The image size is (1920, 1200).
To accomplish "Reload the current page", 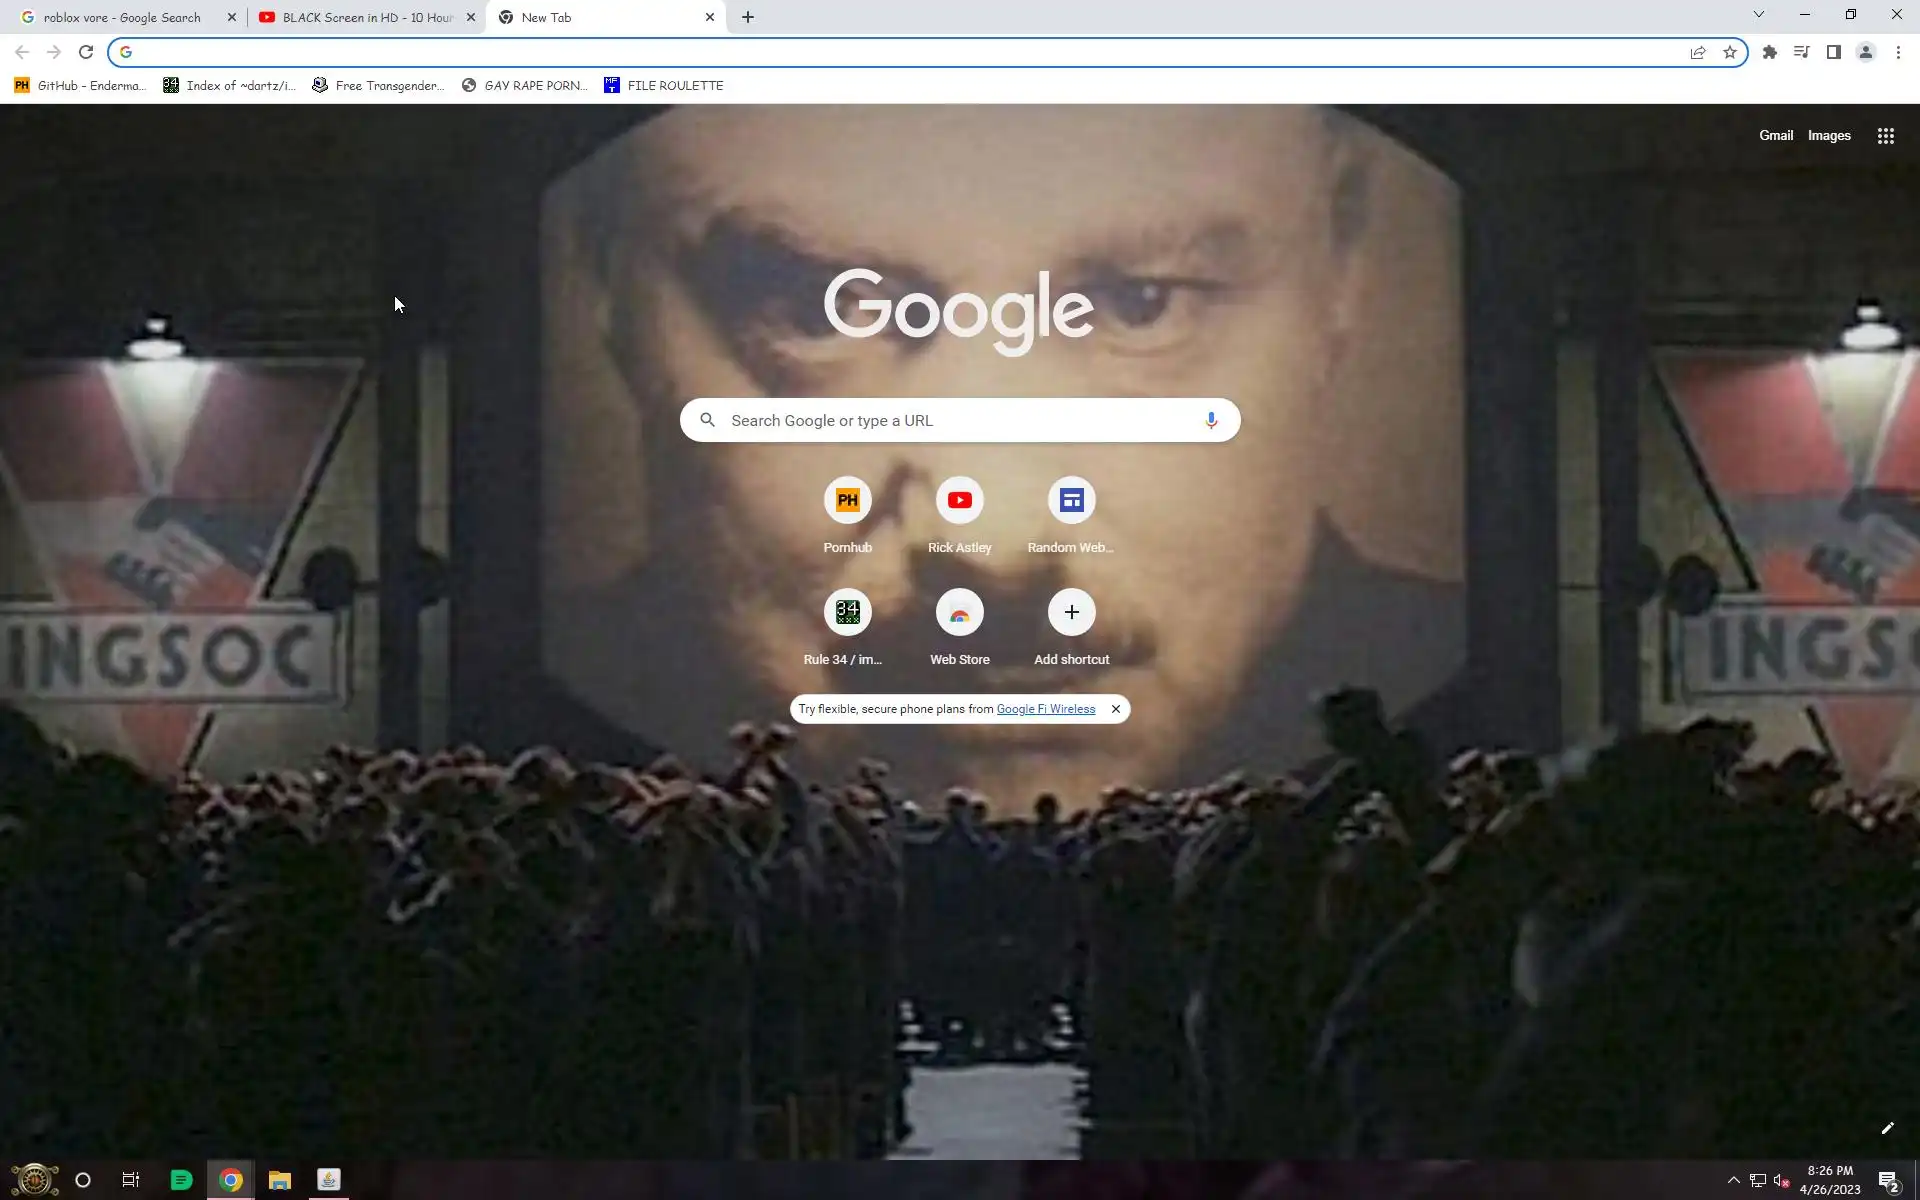I will pos(86,52).
